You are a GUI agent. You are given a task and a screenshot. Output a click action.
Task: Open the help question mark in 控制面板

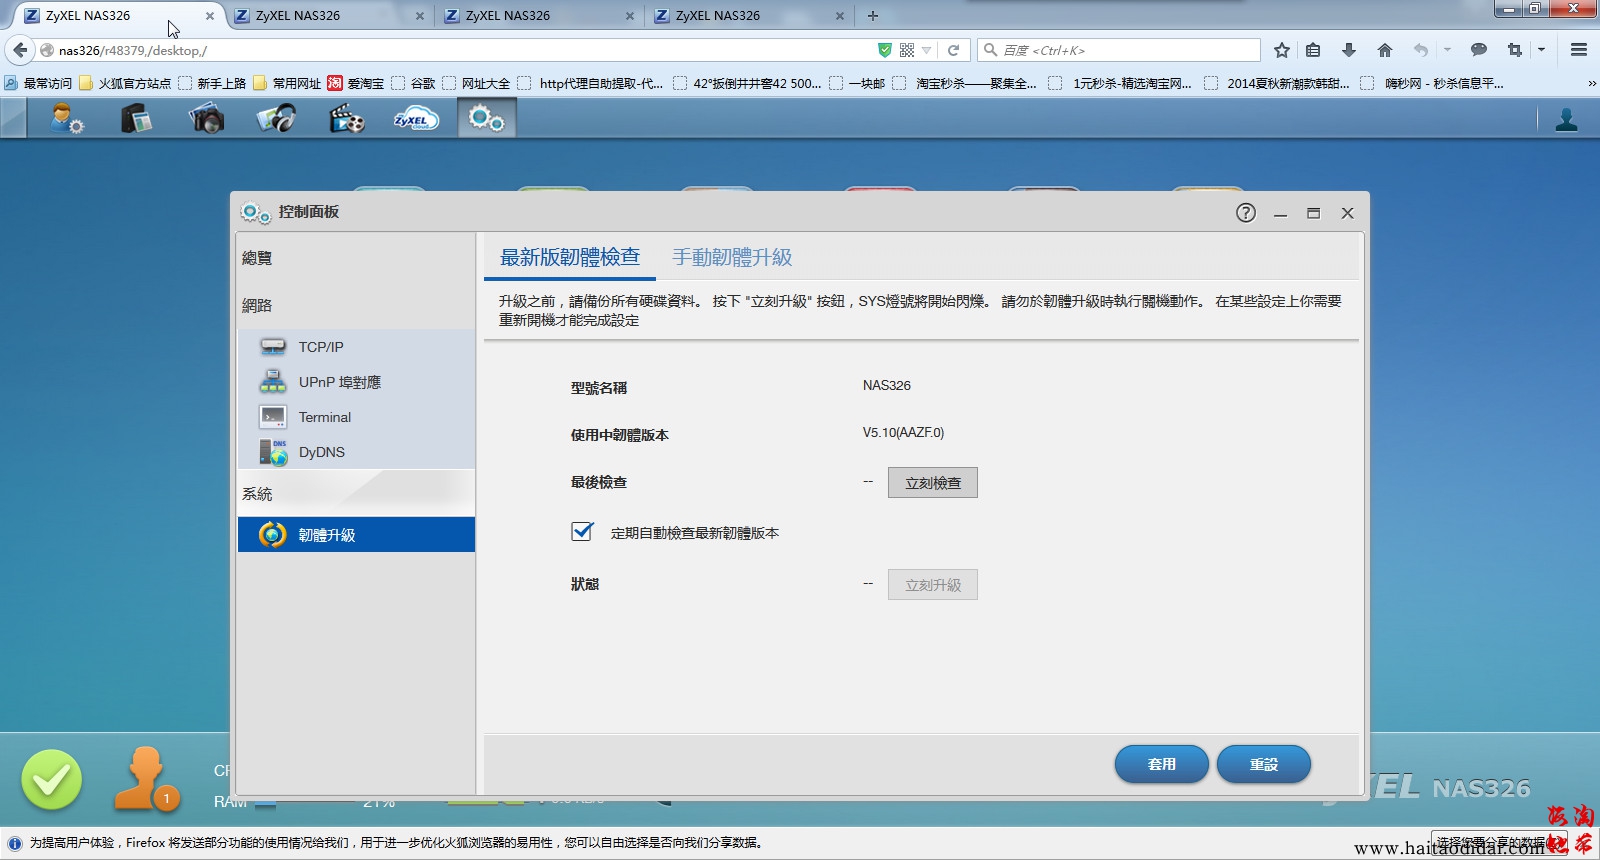1245,213
